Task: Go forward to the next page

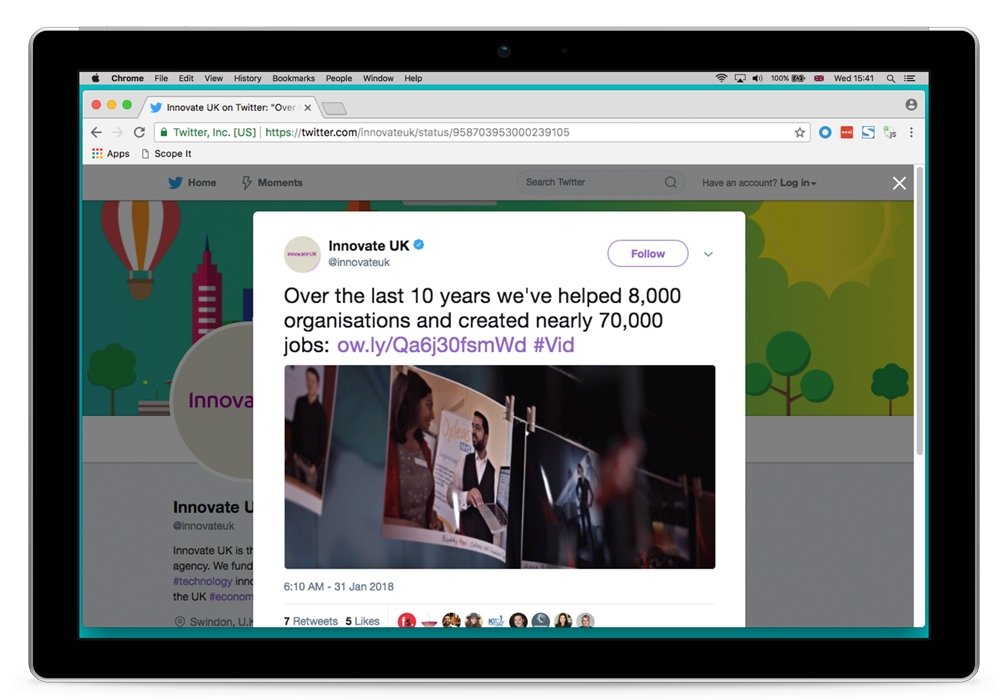Action: coord(118,133)
